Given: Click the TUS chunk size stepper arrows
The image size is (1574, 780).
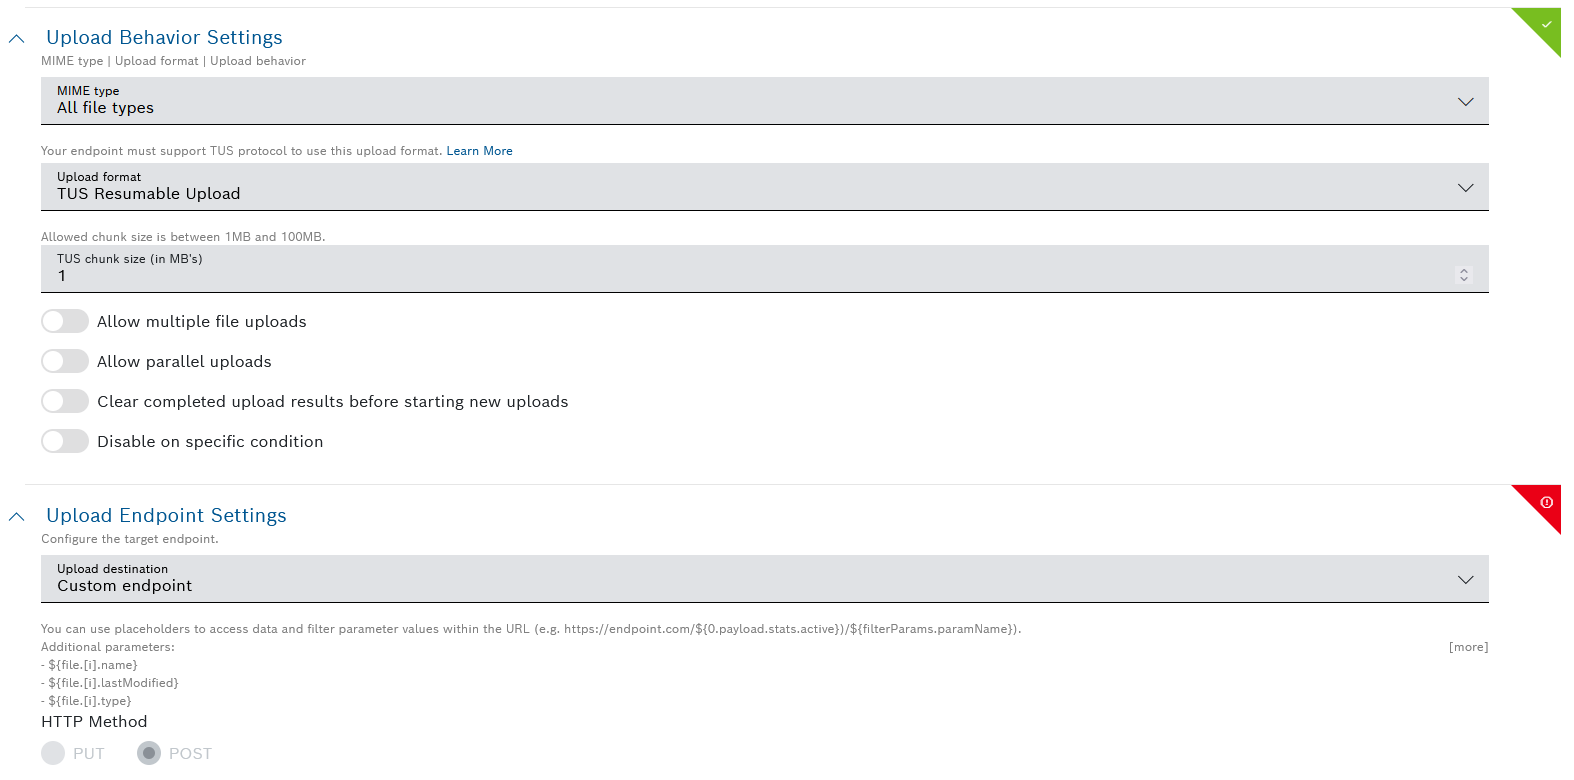Looking at the screenshot, I should click(x=1463, y=275).
